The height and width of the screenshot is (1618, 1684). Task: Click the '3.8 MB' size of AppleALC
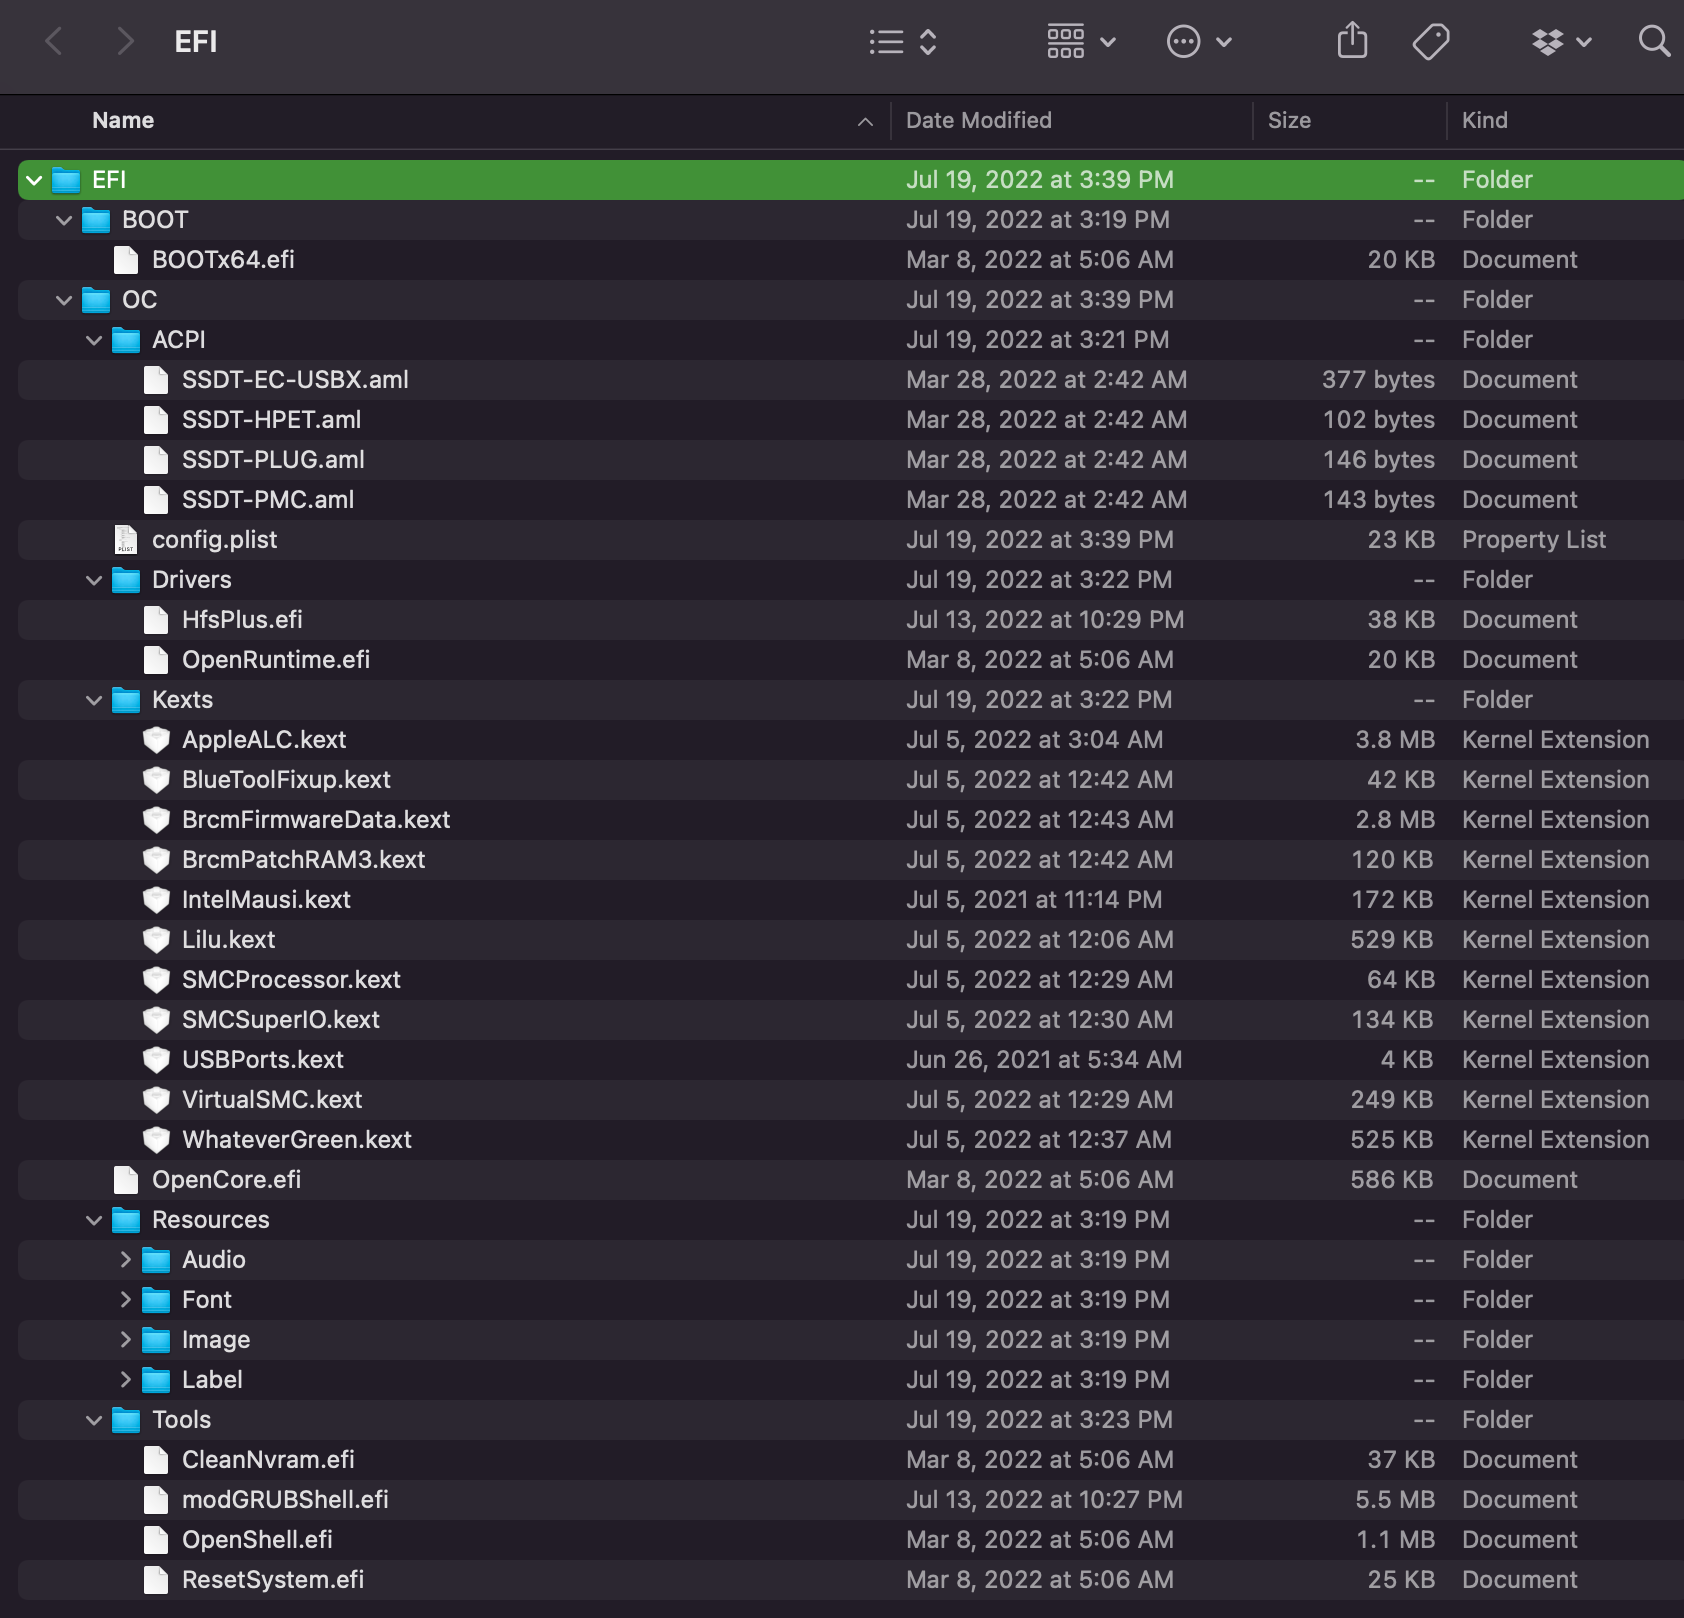(1395, 740)
